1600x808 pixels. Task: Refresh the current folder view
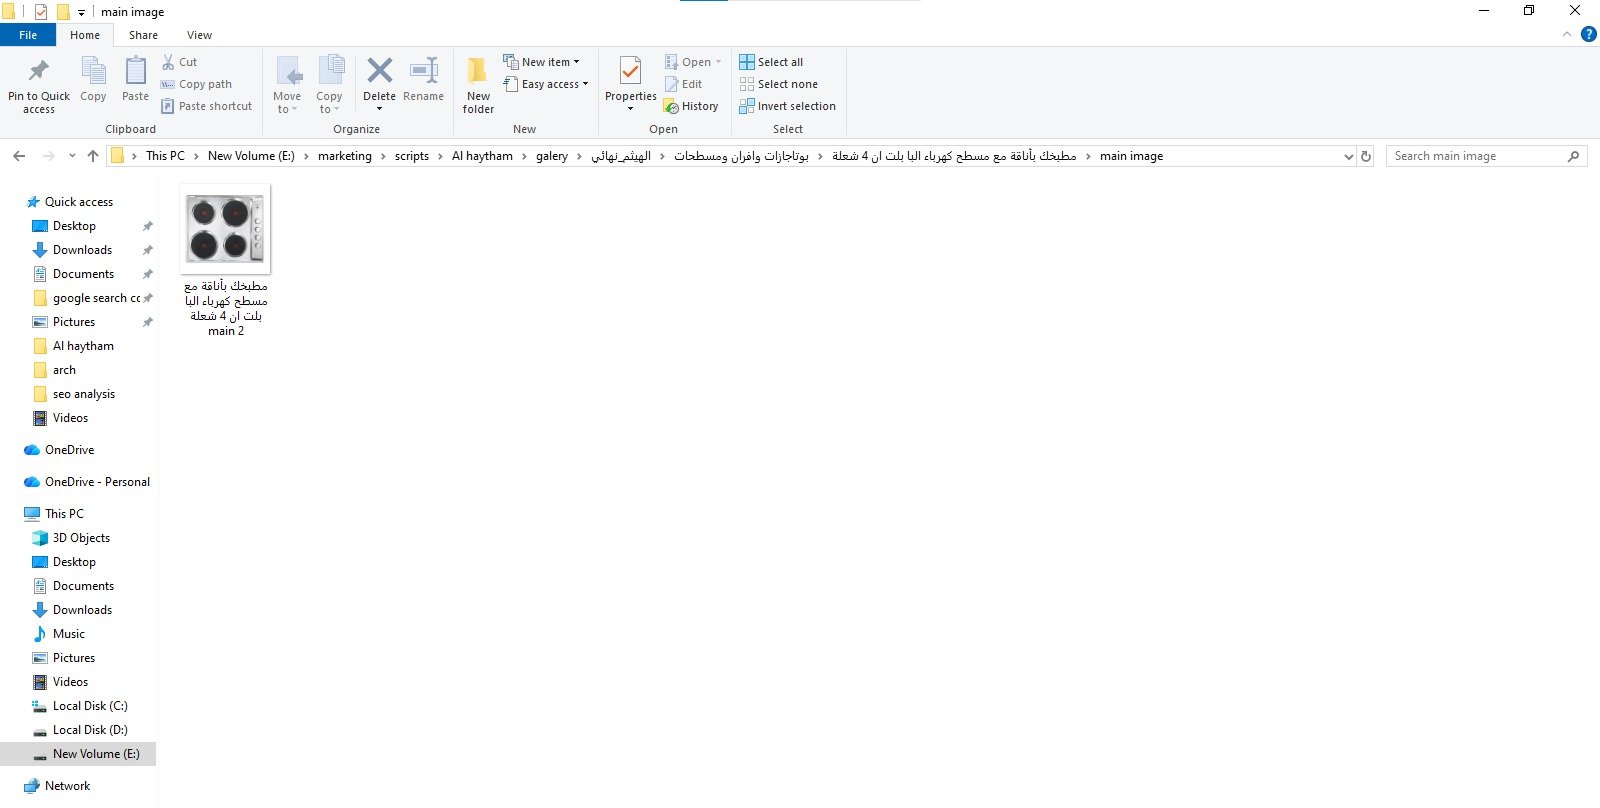pos(1366,156)
